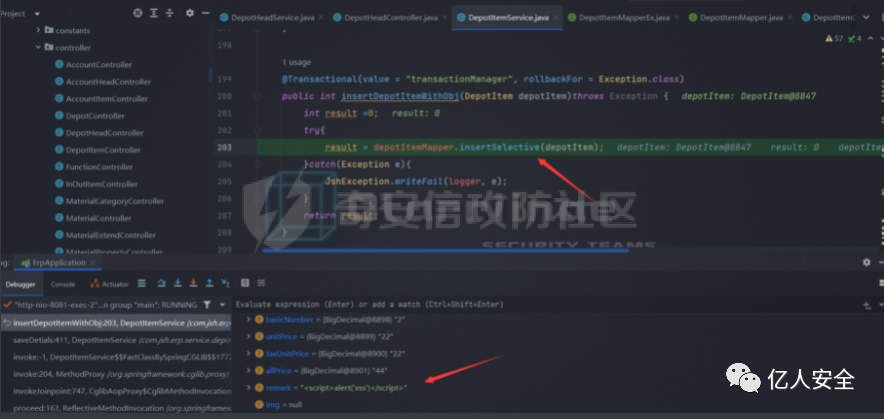Open Debug tool window gear settings
This screenshot has width=884, height=419.
point(866,263)
